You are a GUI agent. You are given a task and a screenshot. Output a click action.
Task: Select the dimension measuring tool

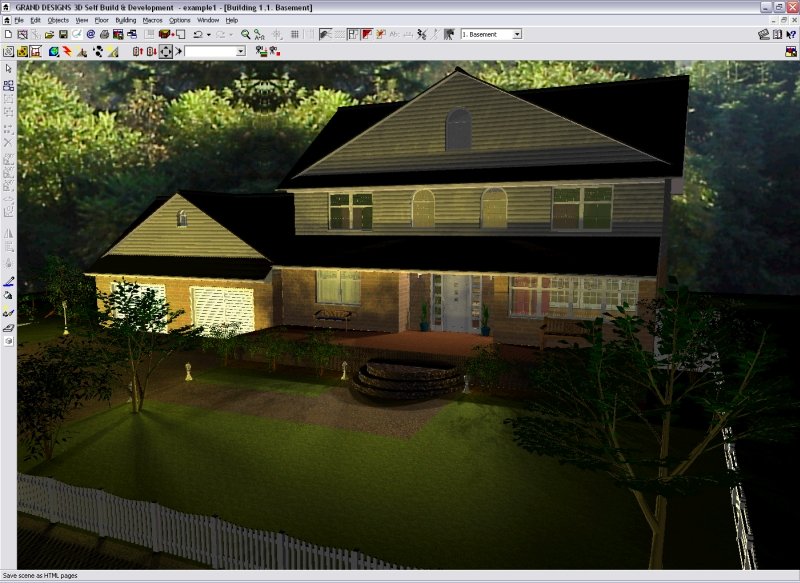407,35
